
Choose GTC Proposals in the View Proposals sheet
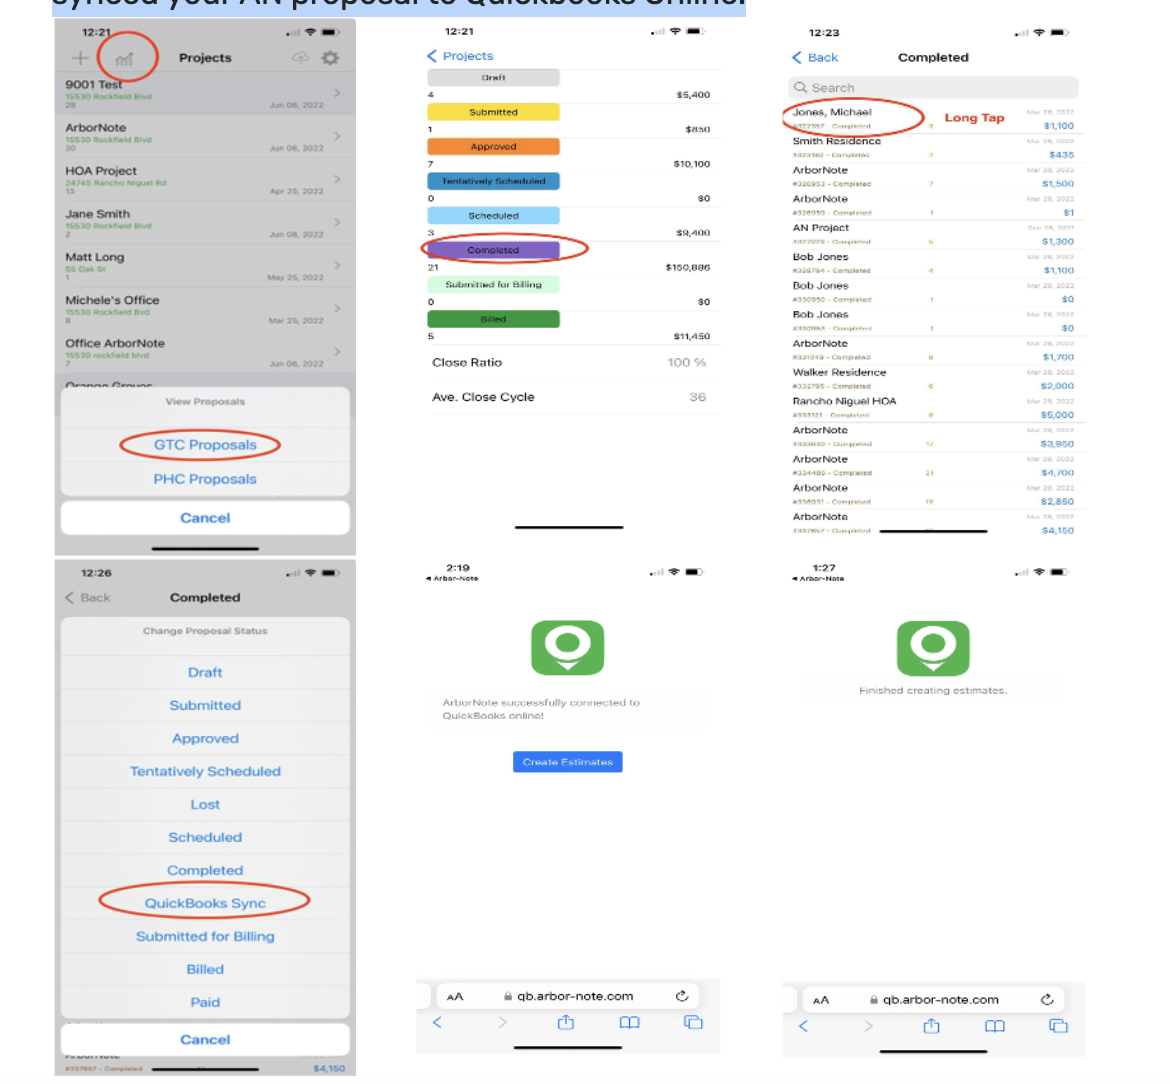click(205, 445)
